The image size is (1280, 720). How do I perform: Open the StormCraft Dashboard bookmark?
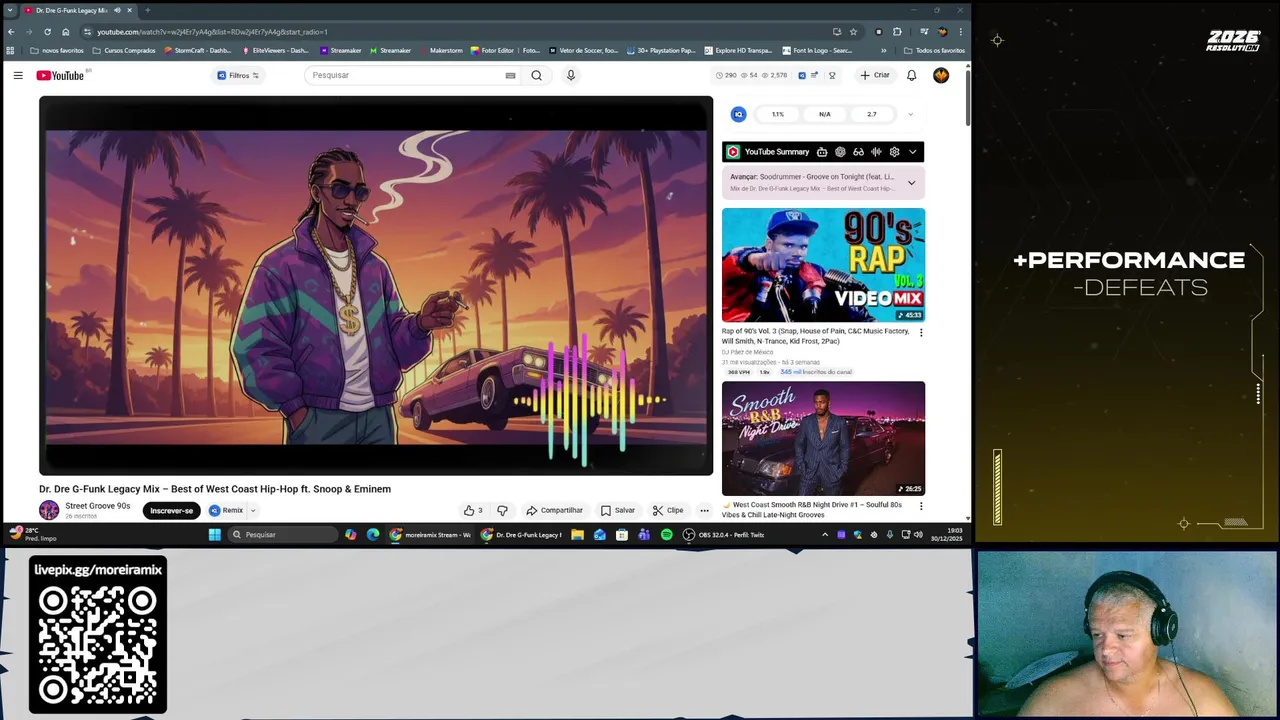[x=197, y=50]
